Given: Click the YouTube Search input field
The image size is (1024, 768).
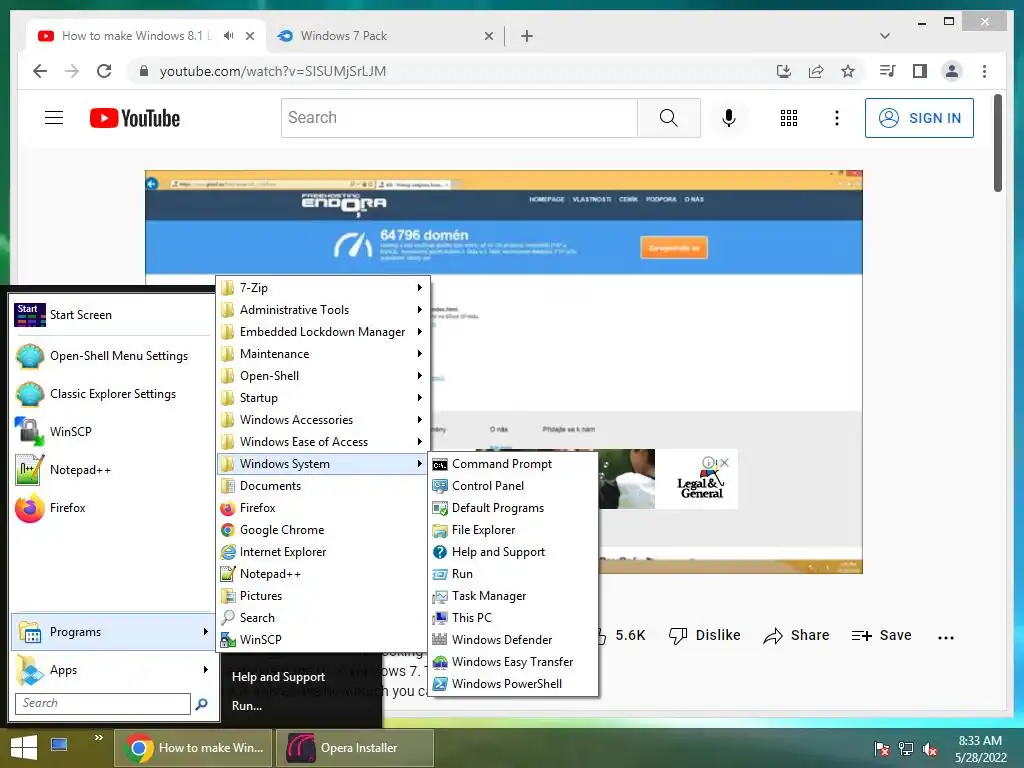Looking at the screenshot, I should pyautogui.click(x=460, y=118).
